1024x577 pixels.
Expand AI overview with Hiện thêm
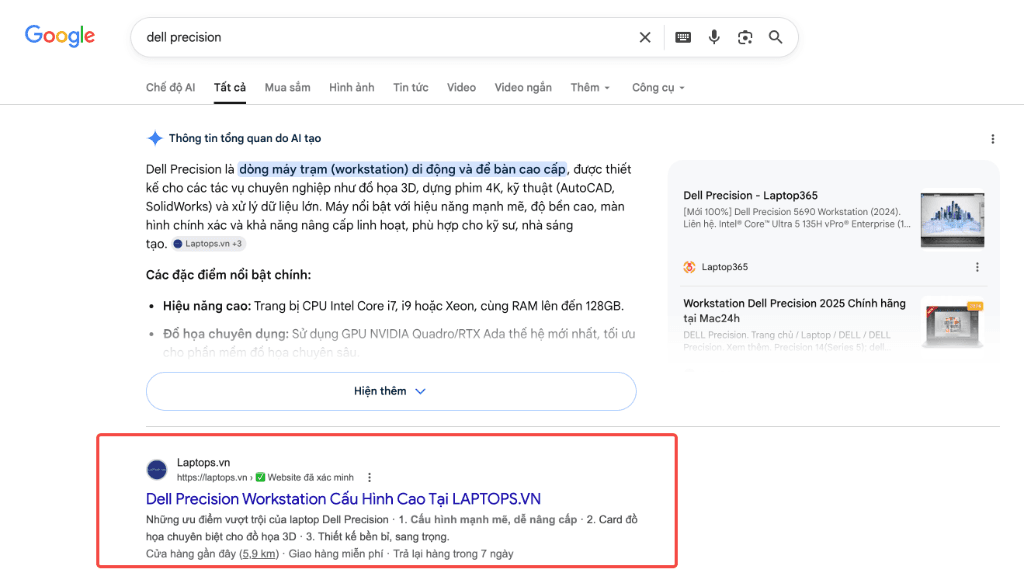[x=391, y=391]
